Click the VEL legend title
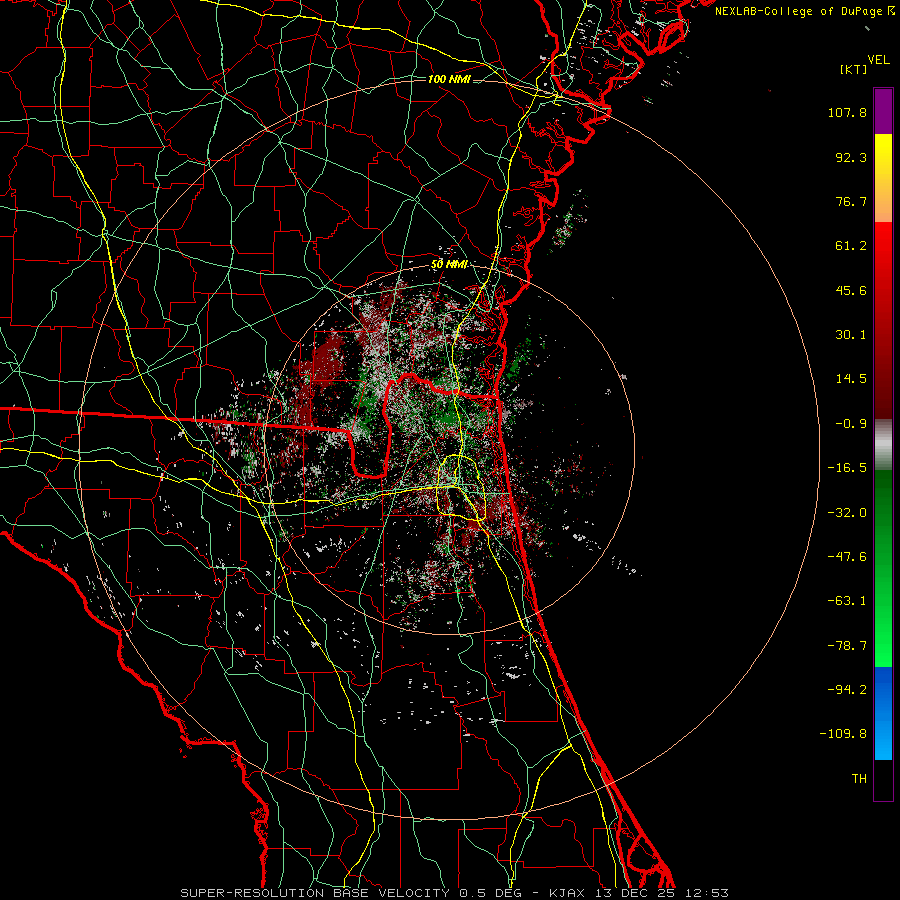The image size is (900, 900). (878, 60)
